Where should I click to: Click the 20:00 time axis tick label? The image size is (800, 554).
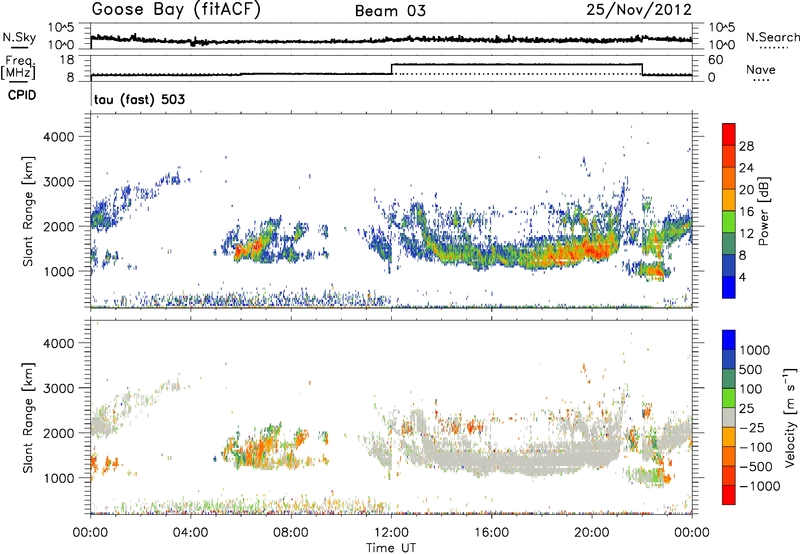pyautogui.click(x=592, y=533)
